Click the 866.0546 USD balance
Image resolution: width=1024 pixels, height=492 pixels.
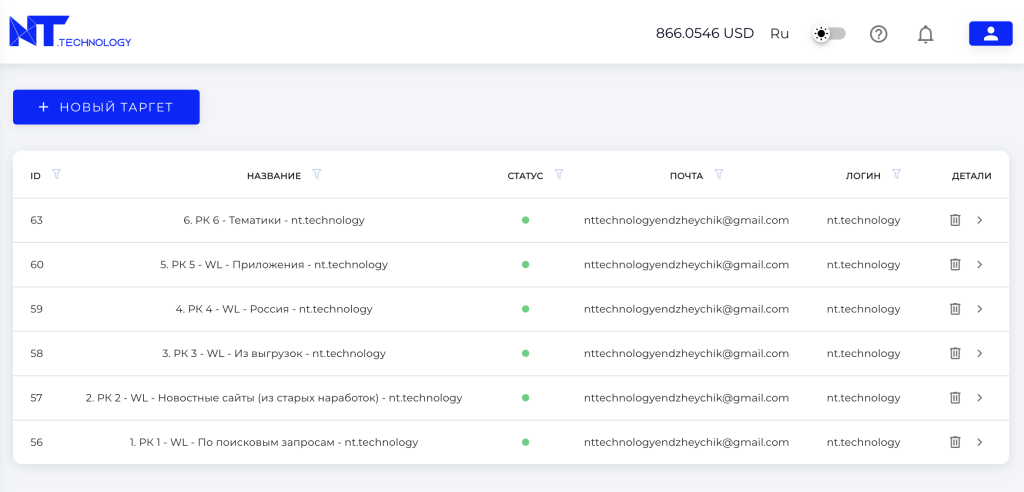705,33
